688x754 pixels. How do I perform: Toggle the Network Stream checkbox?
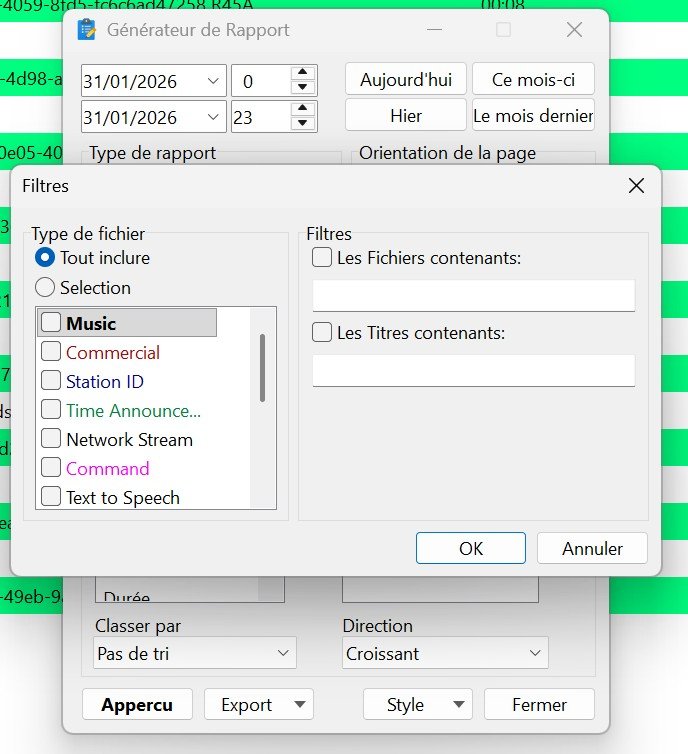click(x=51, y=439)
